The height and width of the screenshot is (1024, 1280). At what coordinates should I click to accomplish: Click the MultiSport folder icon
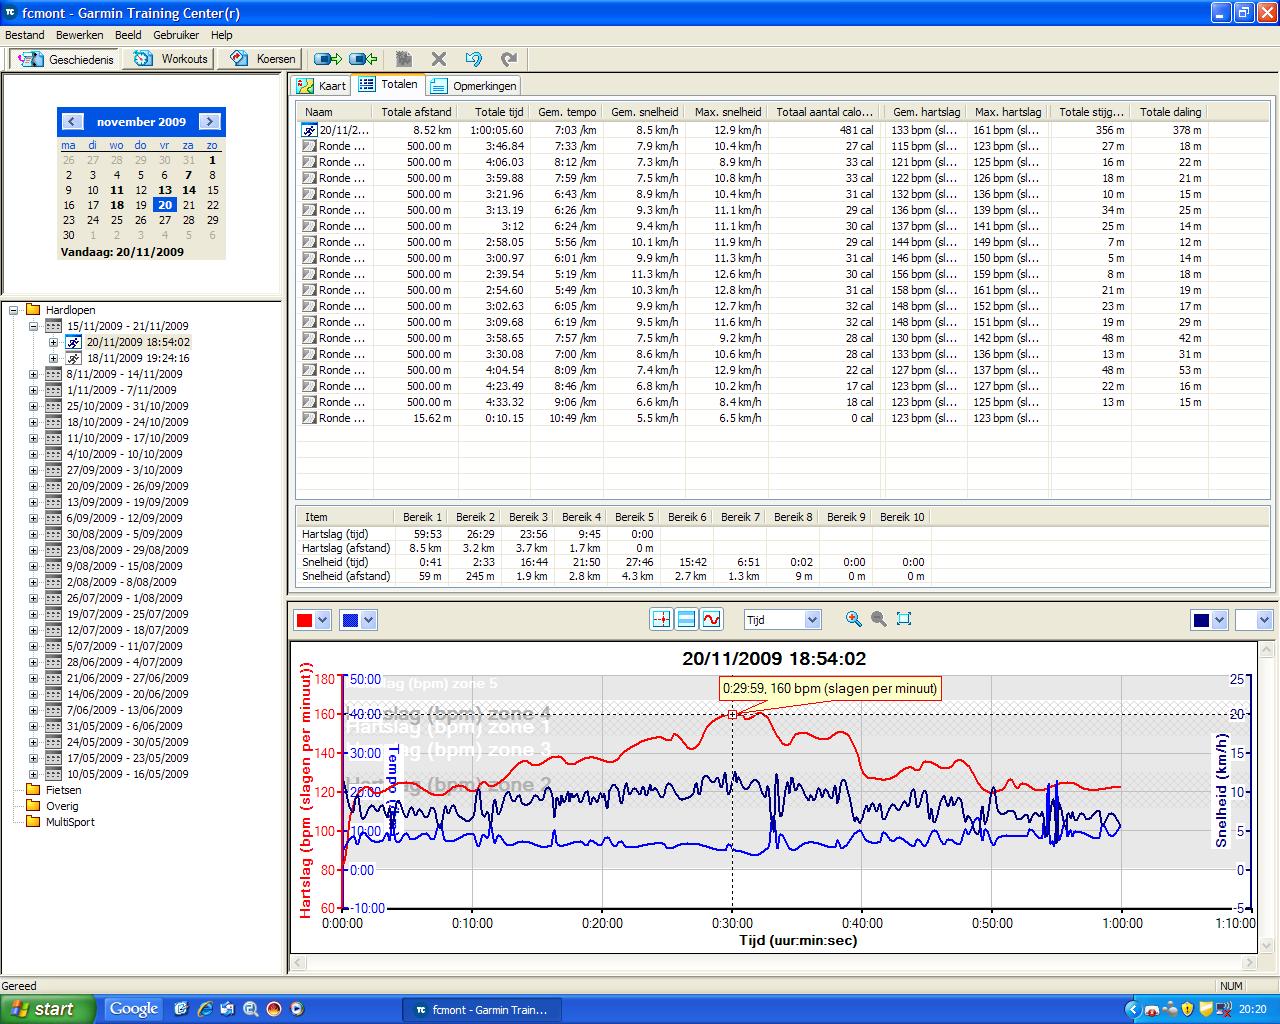pyautogui.click(x=33, y=822)
